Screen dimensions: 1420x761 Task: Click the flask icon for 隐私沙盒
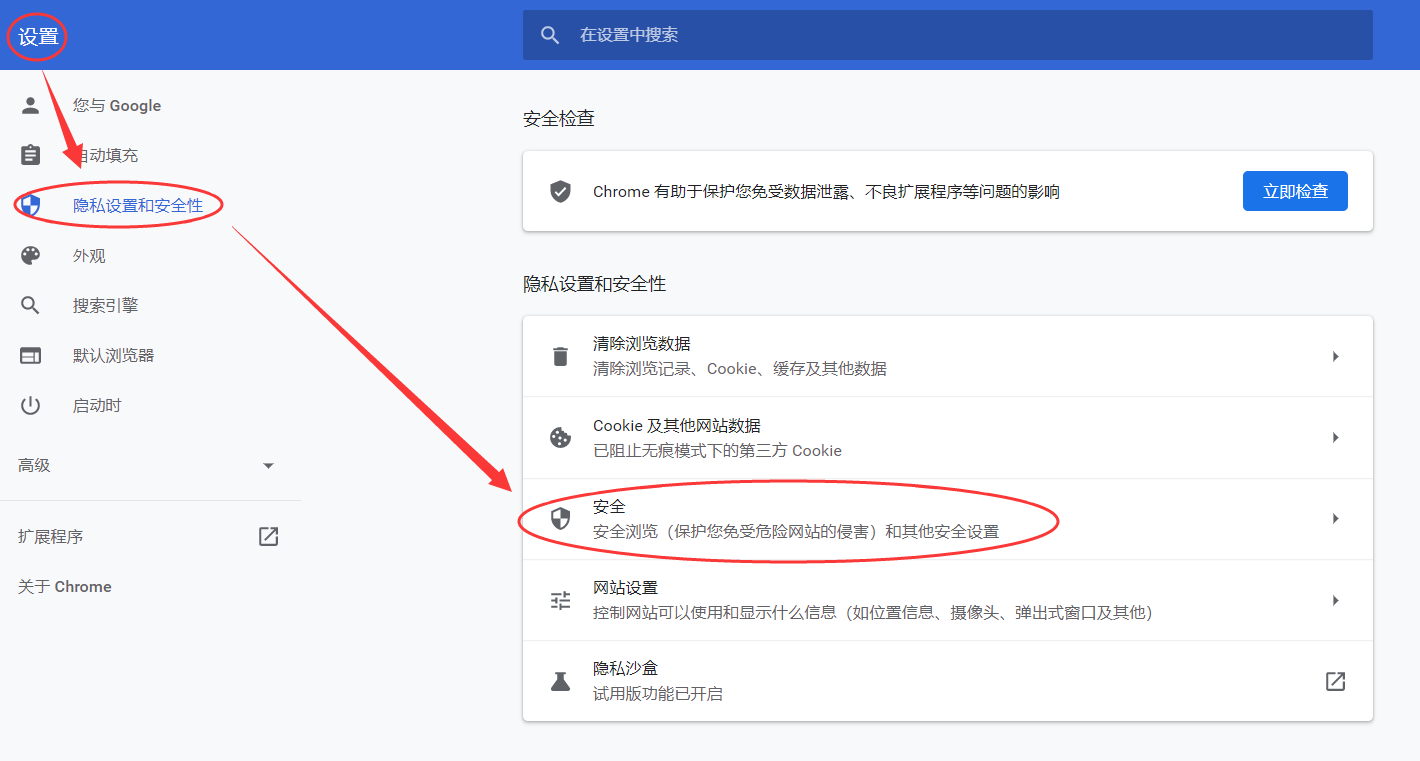click(x=560, y=681)
